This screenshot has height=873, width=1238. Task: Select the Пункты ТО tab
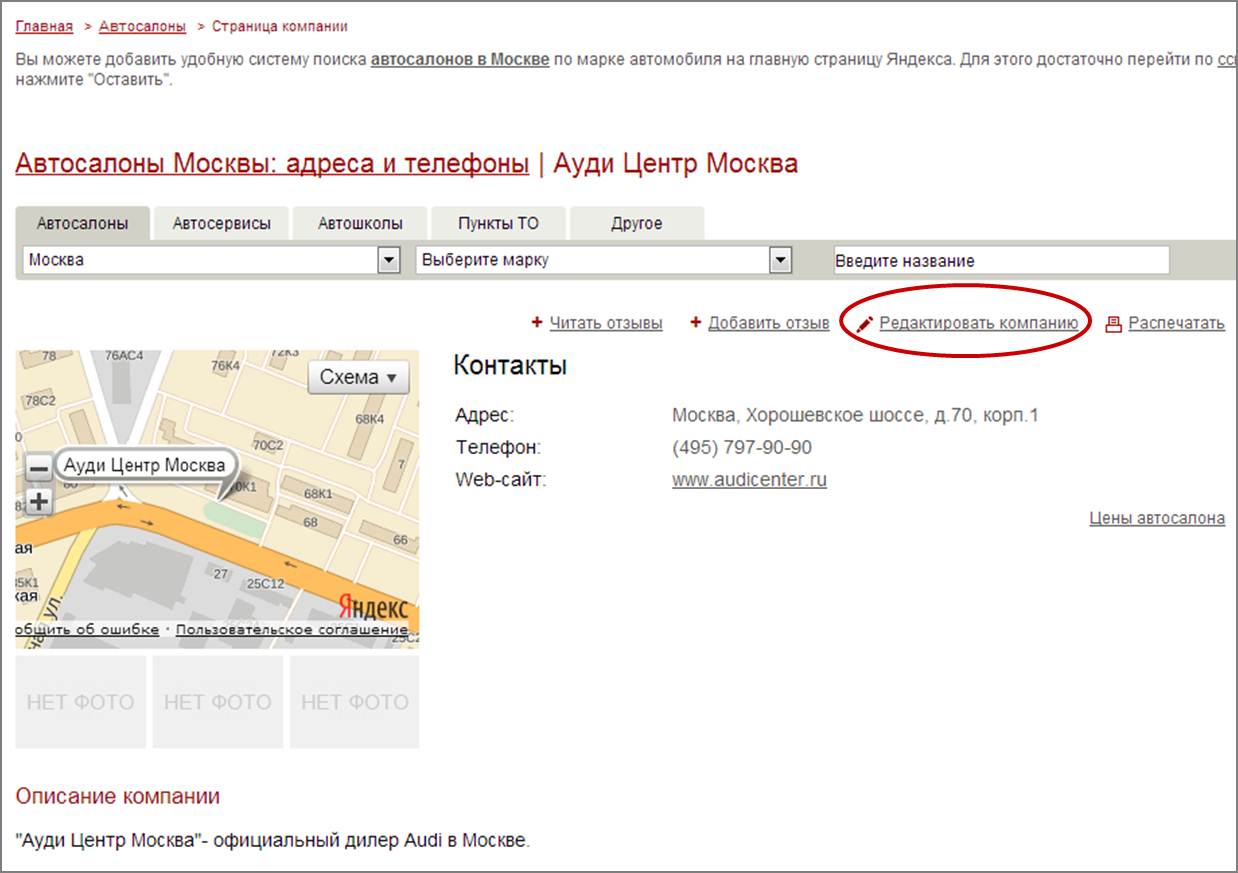pyautogui.click(x=498, y=224)
